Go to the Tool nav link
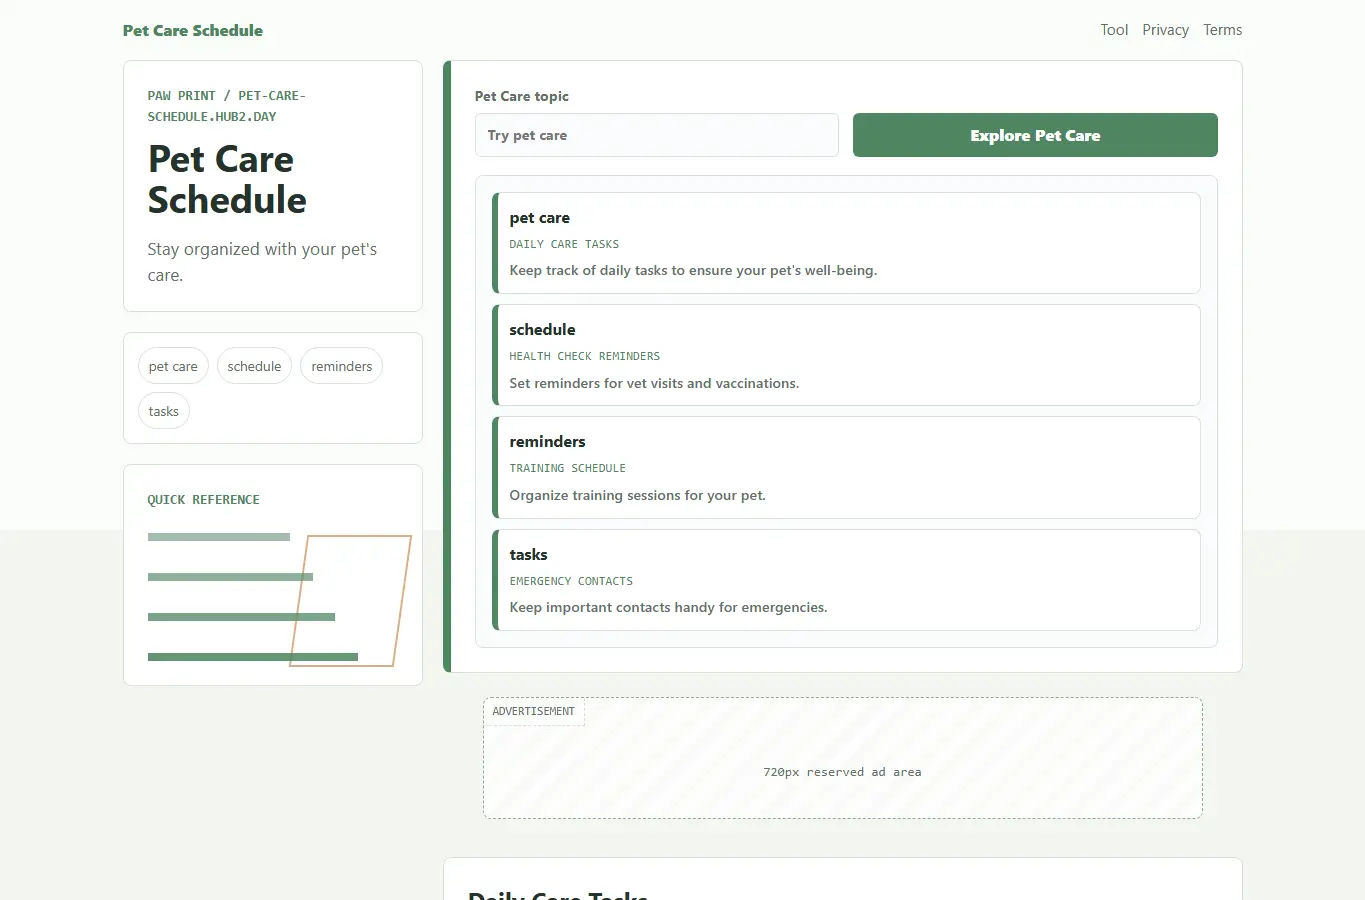 1114,30
